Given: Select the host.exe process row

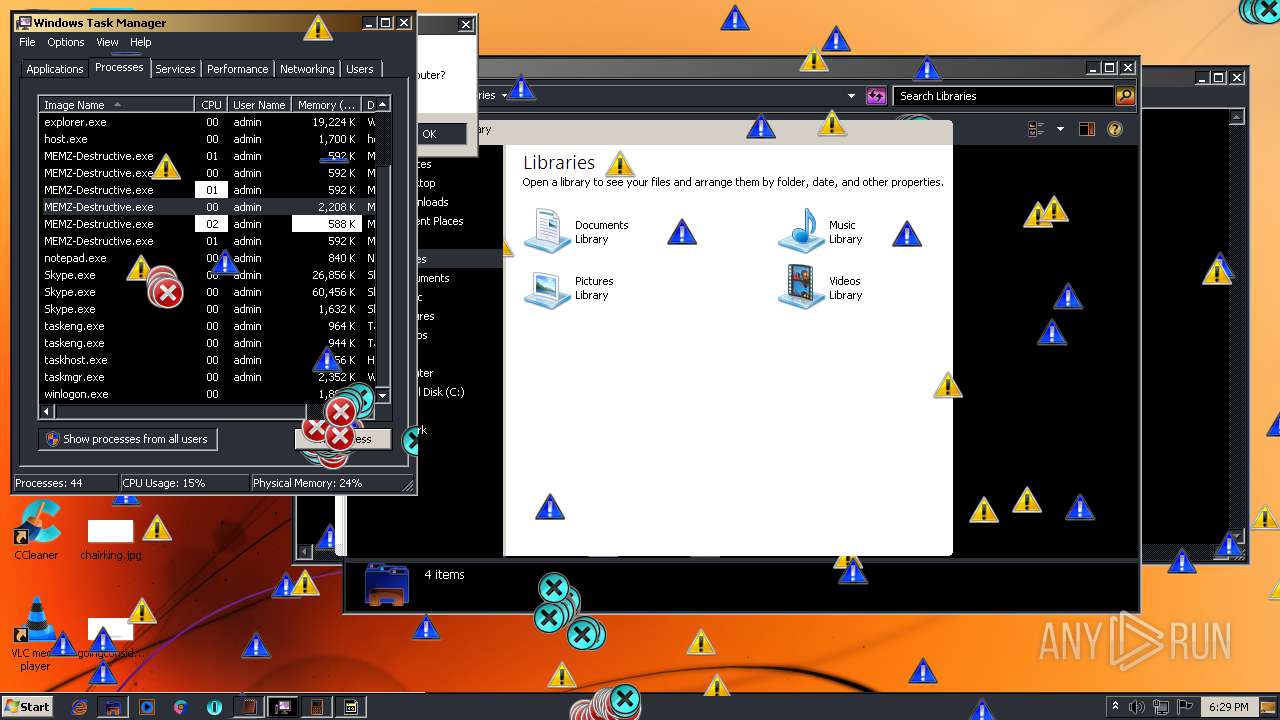Looking at the screenshot, I should [207, 139].
